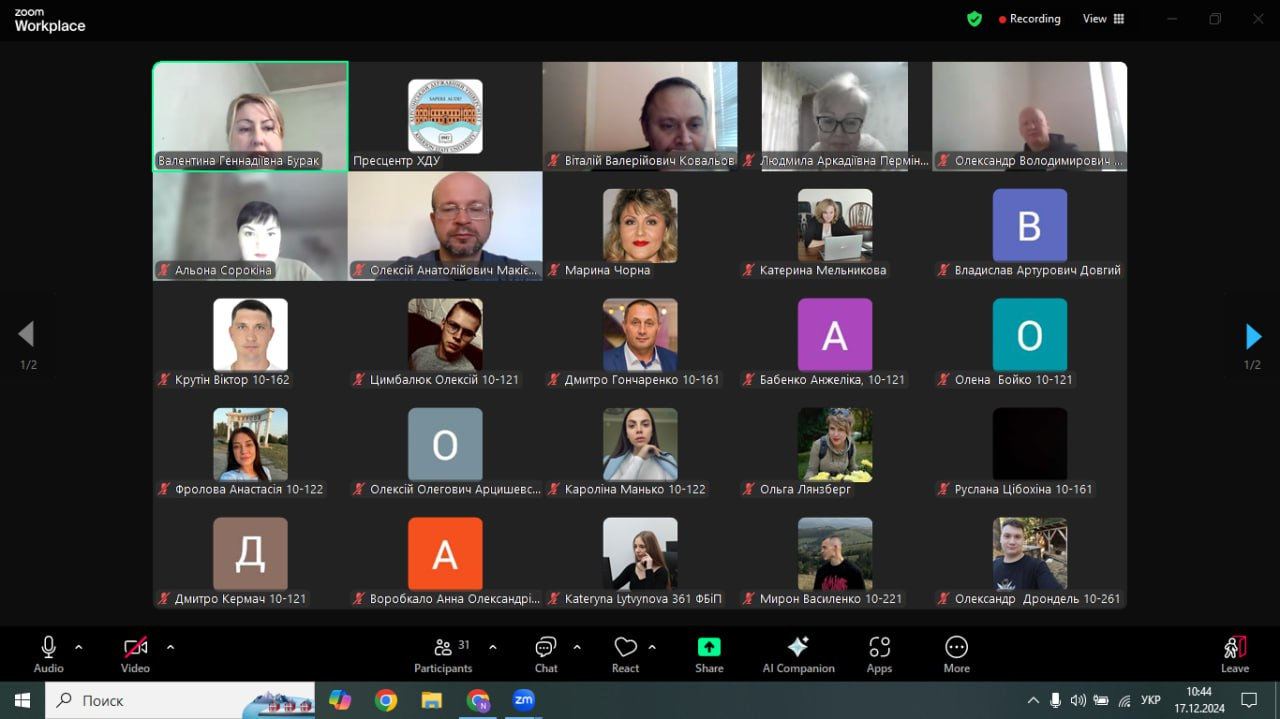Click the system tray microphone icon

coord(1056,700)
